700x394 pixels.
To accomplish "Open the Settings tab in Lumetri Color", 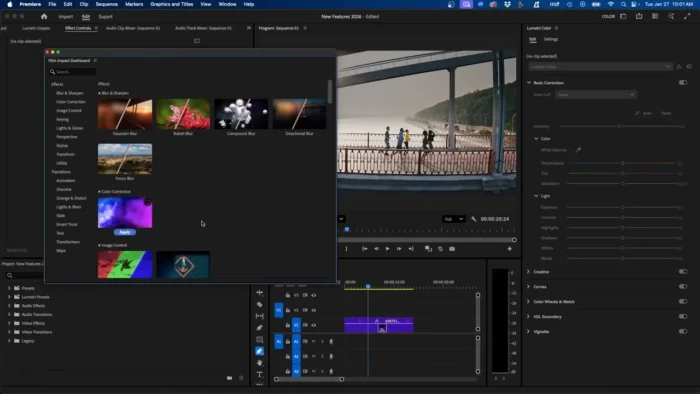I will [550, 39].
